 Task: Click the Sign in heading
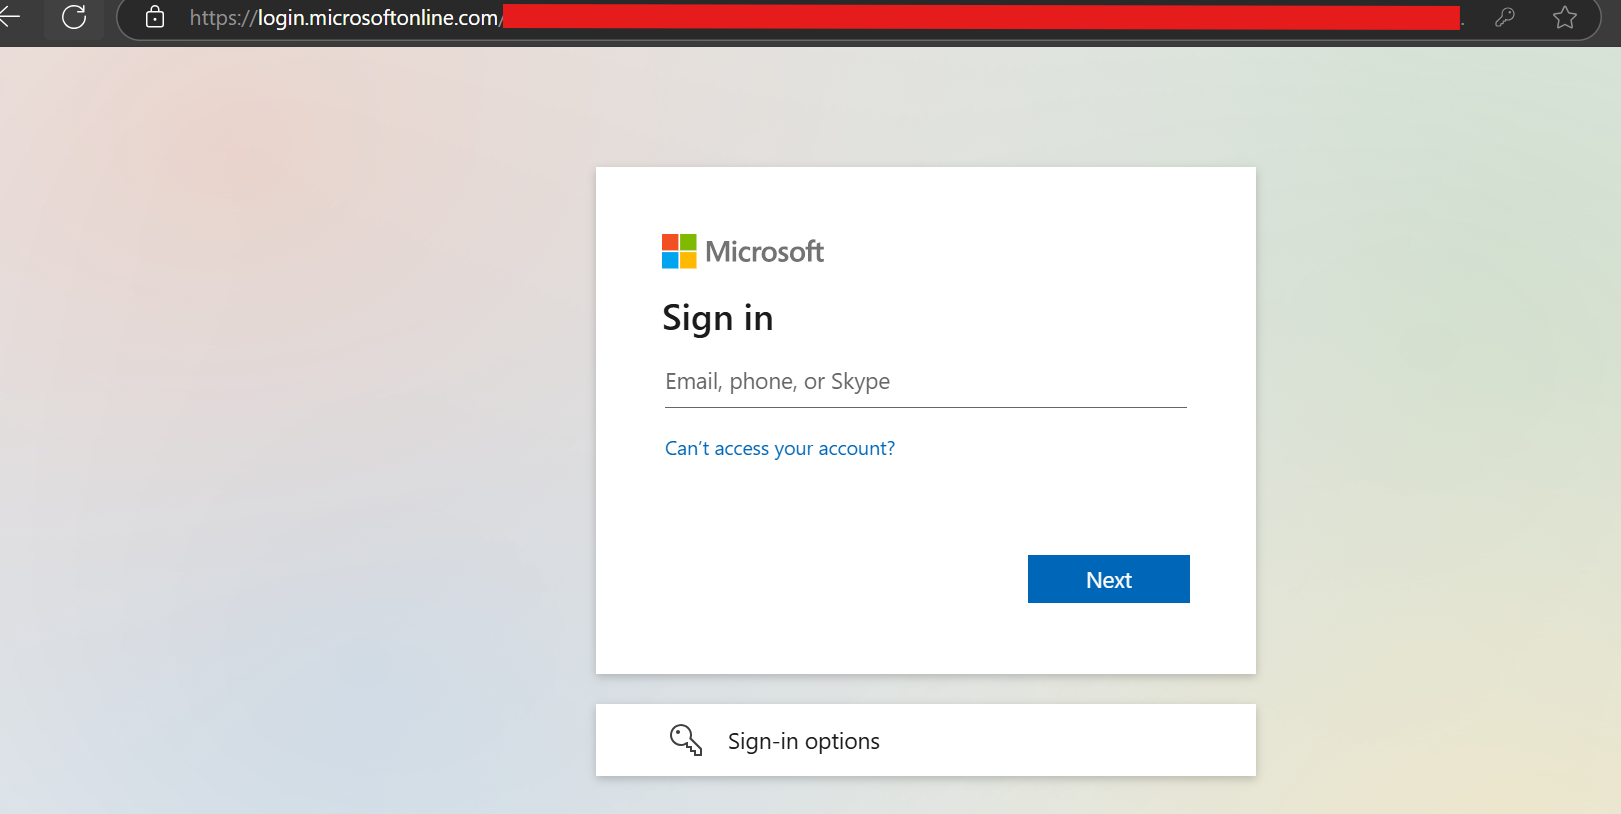(x=718, y=318)
